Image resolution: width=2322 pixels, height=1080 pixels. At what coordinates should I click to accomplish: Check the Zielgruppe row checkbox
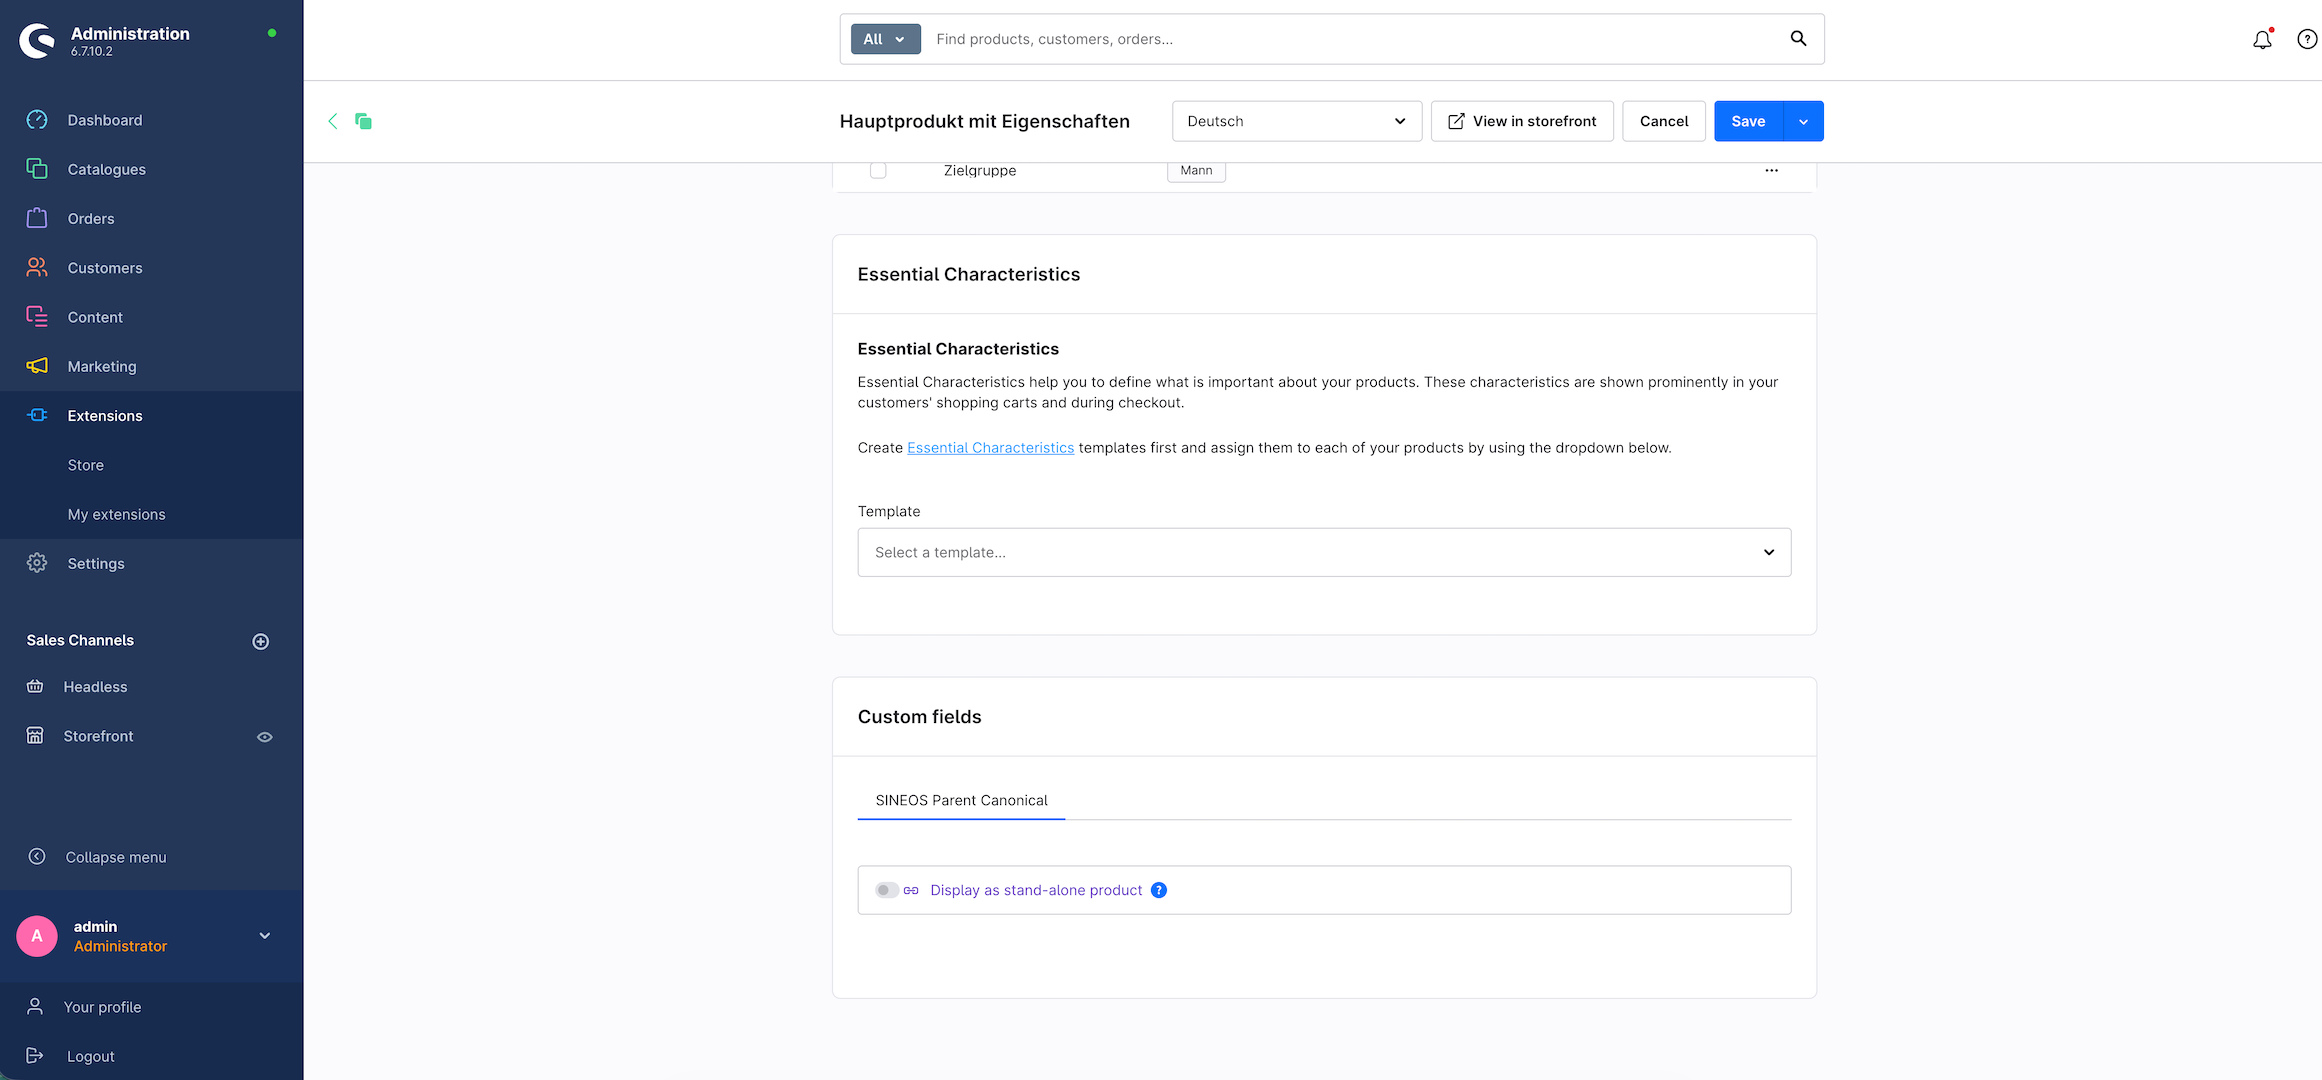[x=878, y=171]
